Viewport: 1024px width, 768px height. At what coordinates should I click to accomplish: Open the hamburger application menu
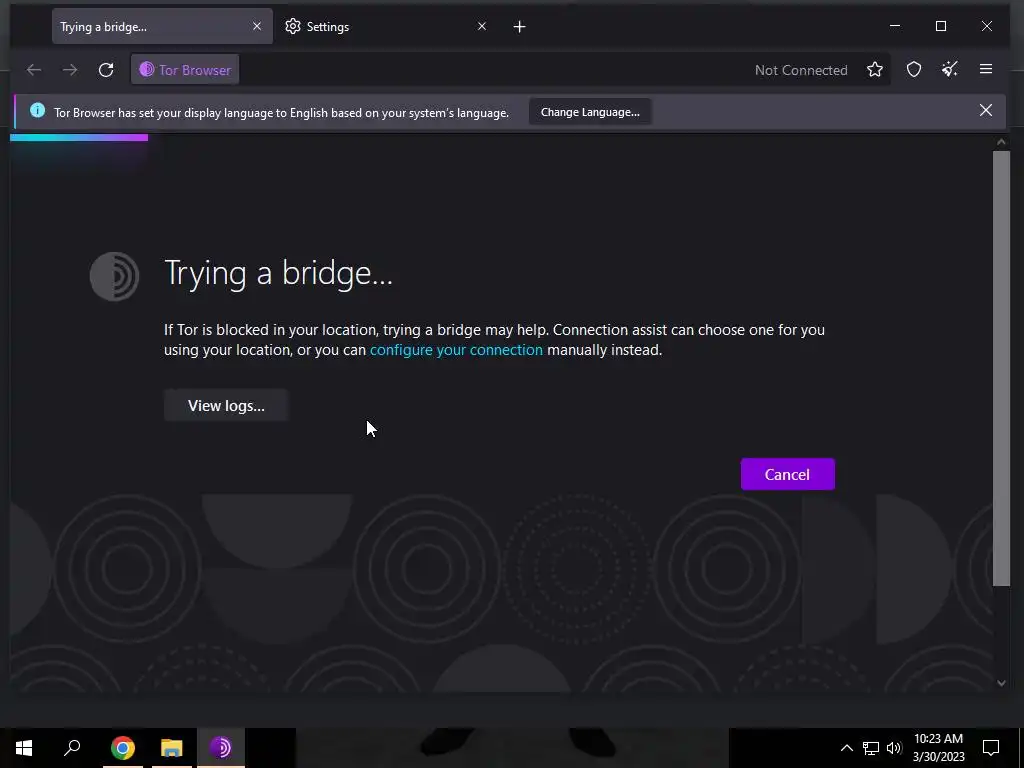coord(985,69)
